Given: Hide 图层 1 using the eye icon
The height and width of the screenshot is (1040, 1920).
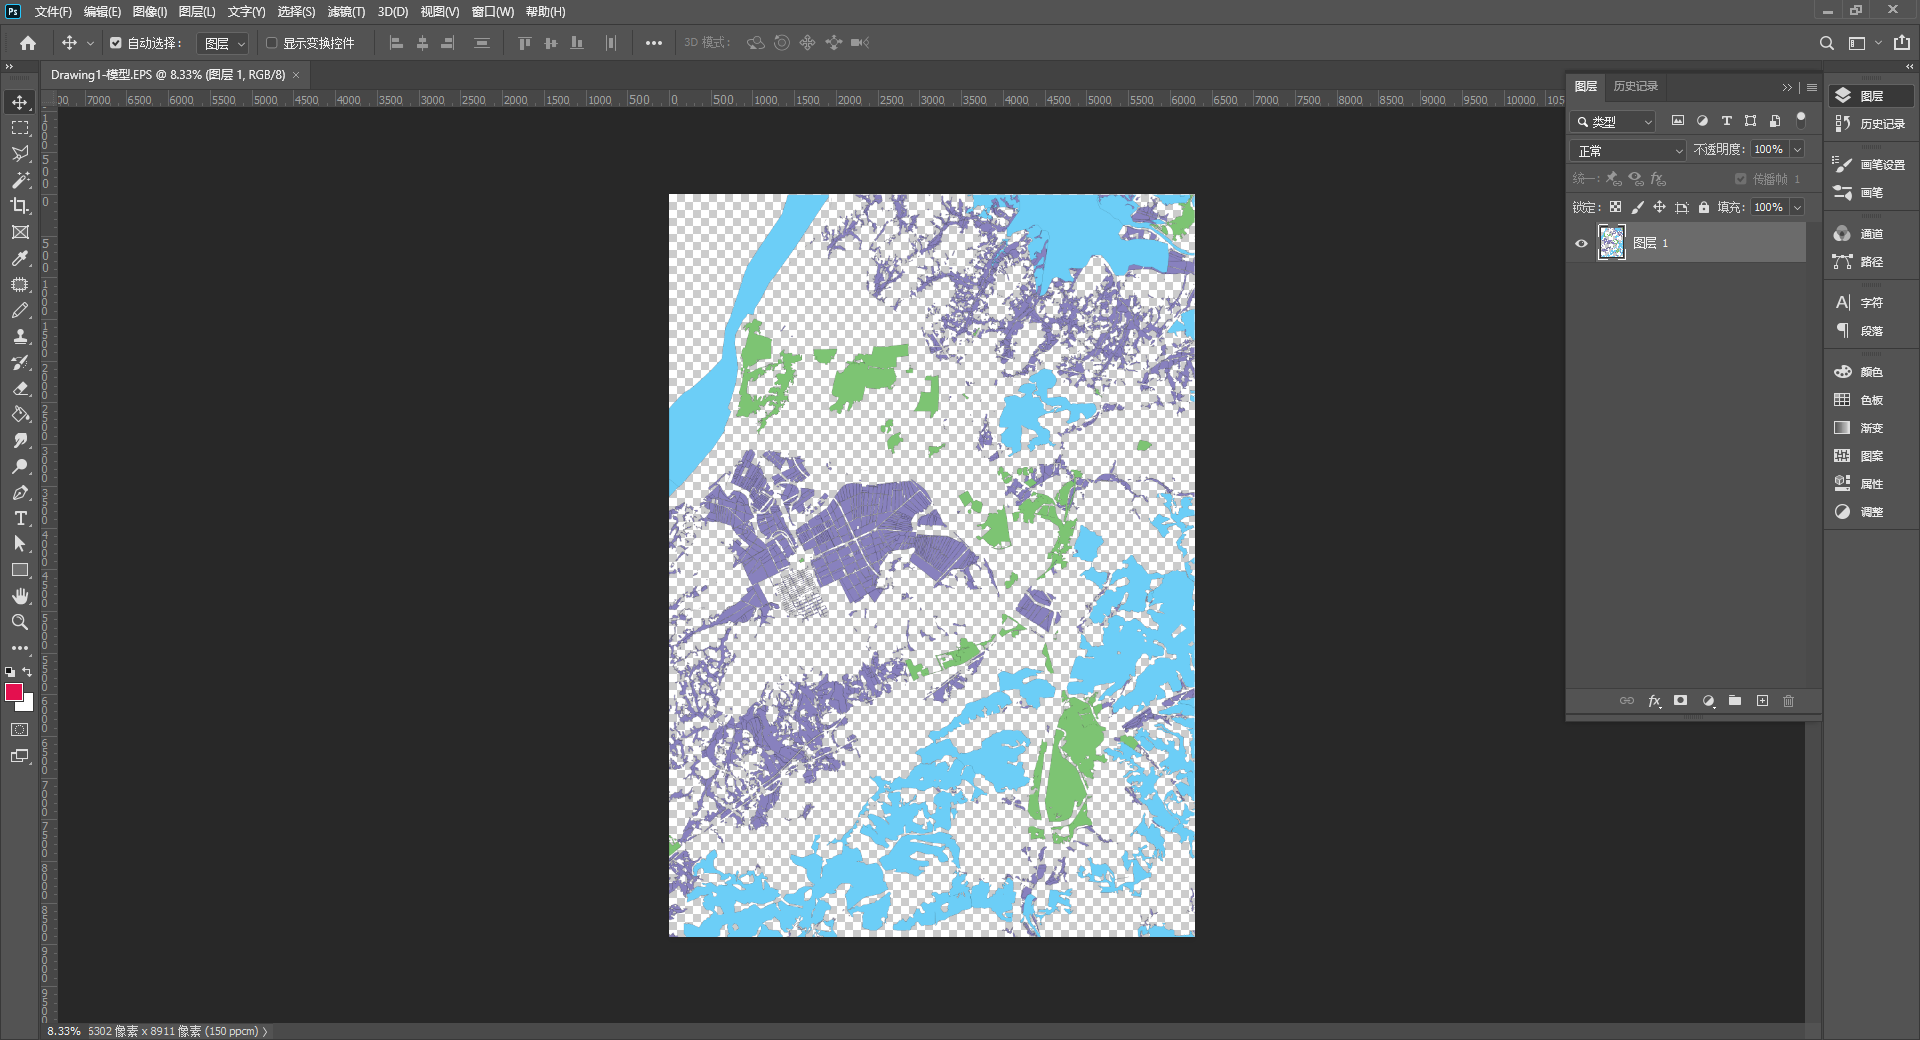Looking at the screenshot, I should 1581,243.
